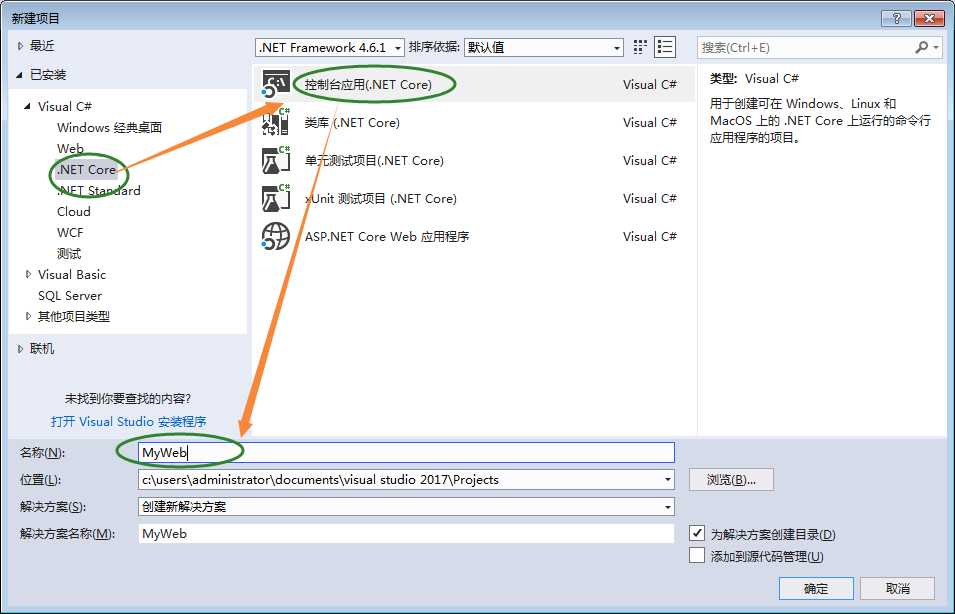Screen dimensions: 955x614
Task: Select the .NET Core category
Action: click(86, 169)
